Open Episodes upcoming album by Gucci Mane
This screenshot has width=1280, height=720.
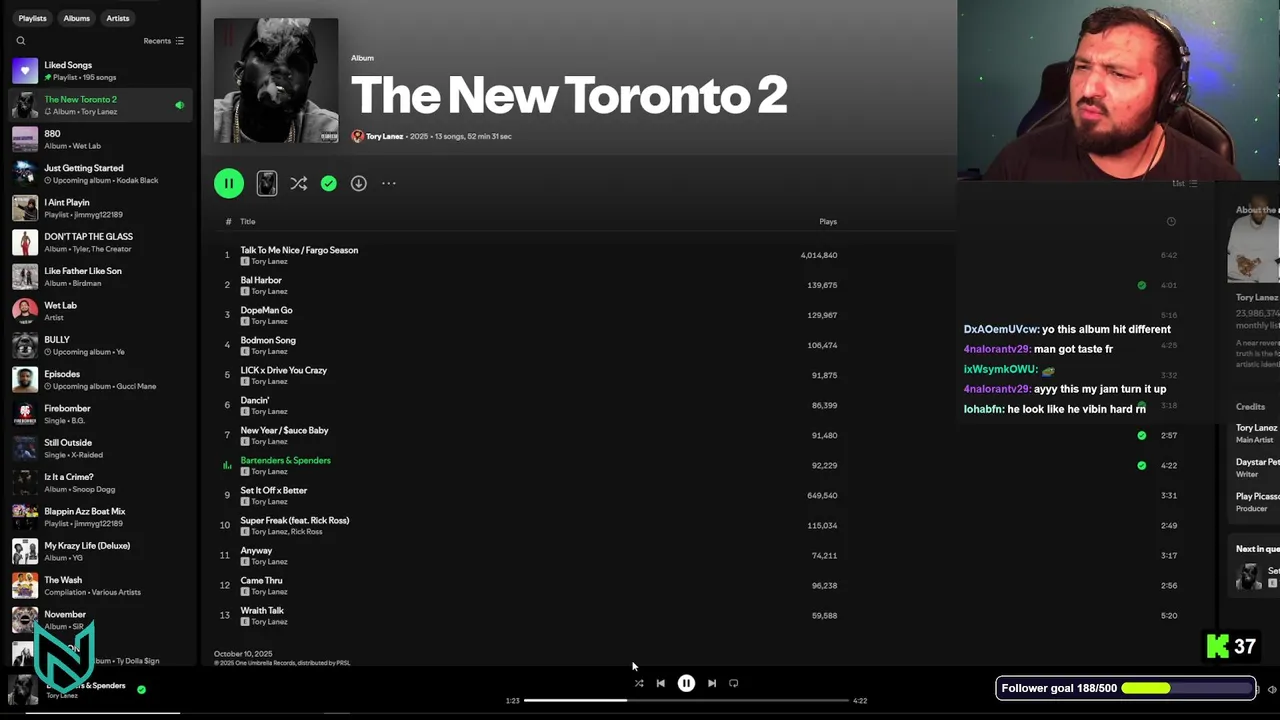(100, 380)
